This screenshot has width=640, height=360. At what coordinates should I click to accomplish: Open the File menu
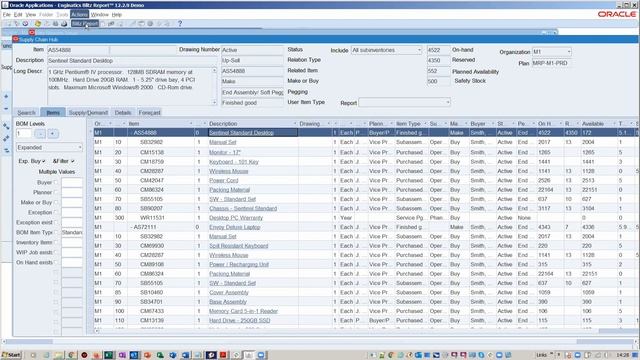tap(7, 14)
